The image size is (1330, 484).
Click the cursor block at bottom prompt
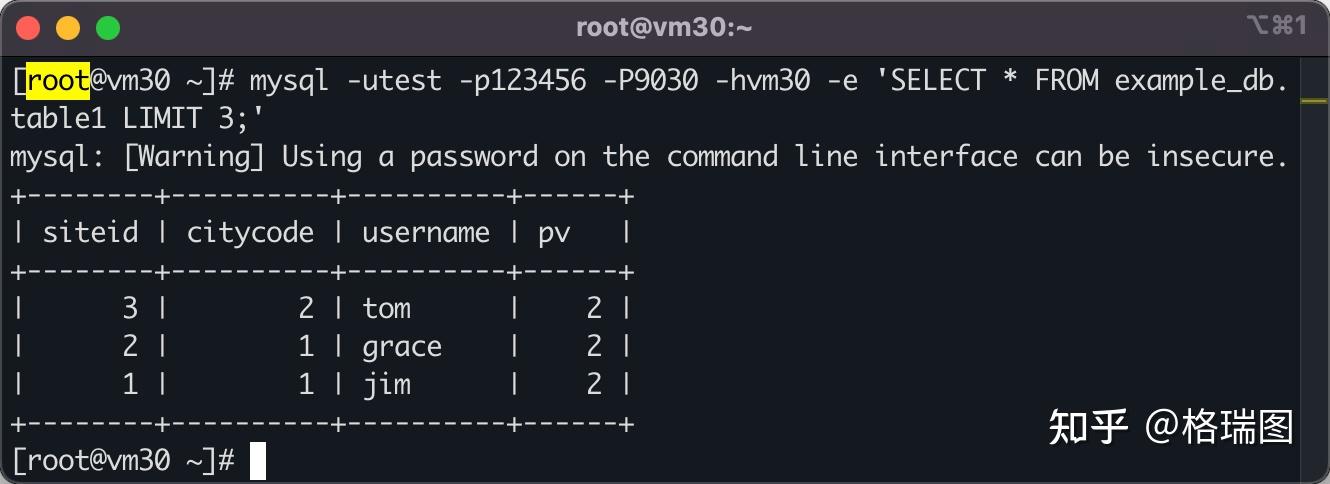(x=258, y=461)
